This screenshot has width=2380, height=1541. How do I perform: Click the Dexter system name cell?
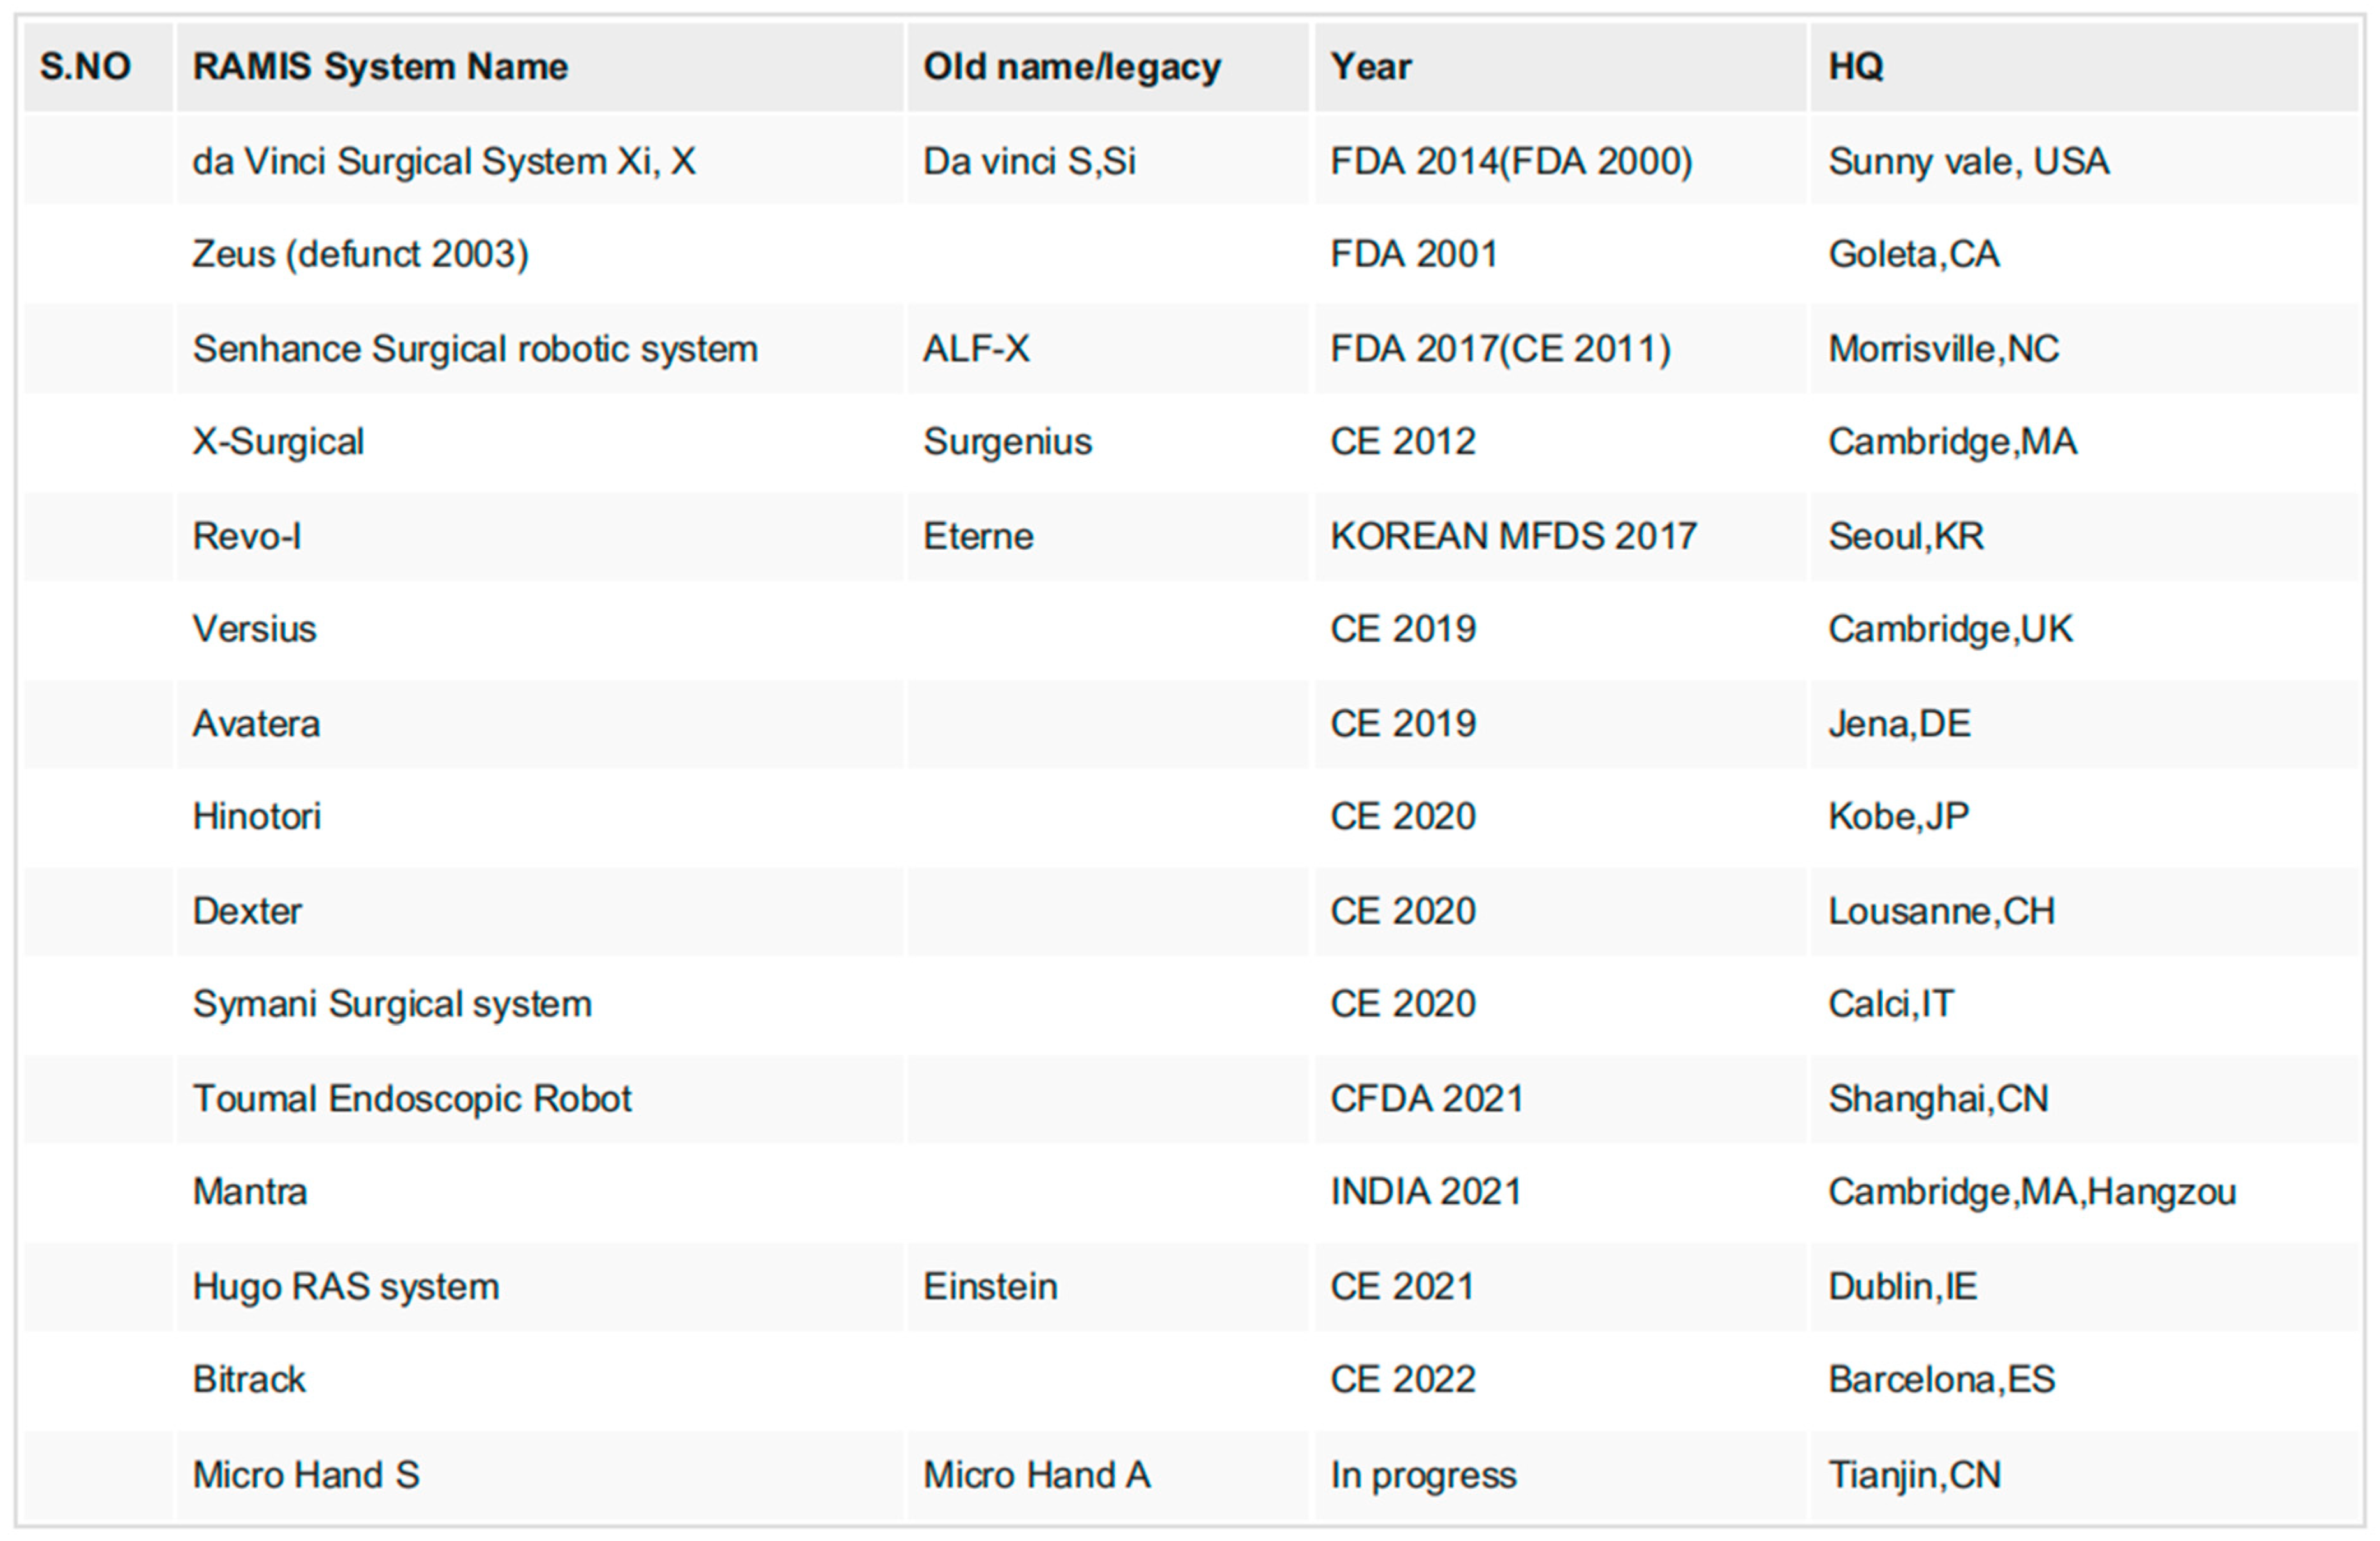point(247,910)
